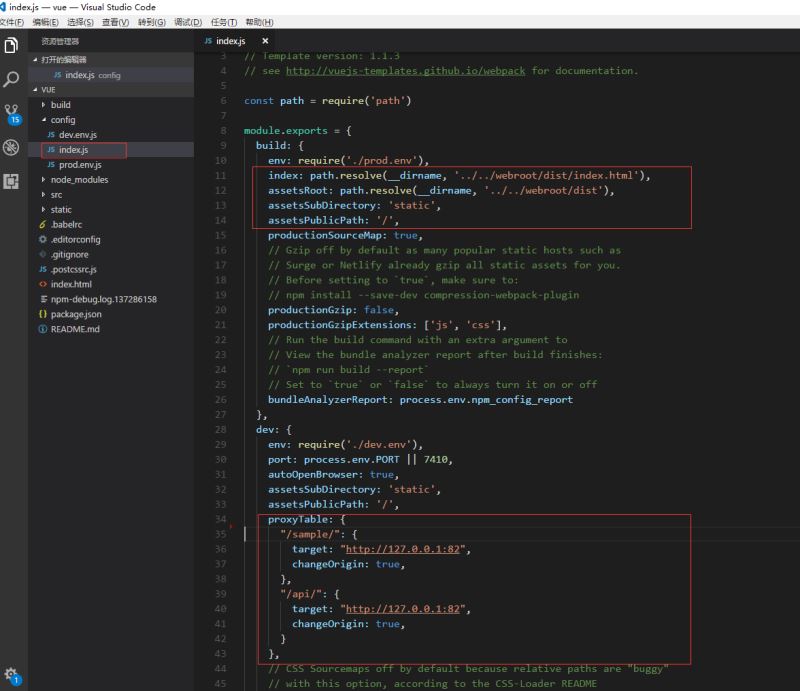Select index.js under the config folder
The height and width of the screenshot is (691, 800).
[x=111, y=150]
